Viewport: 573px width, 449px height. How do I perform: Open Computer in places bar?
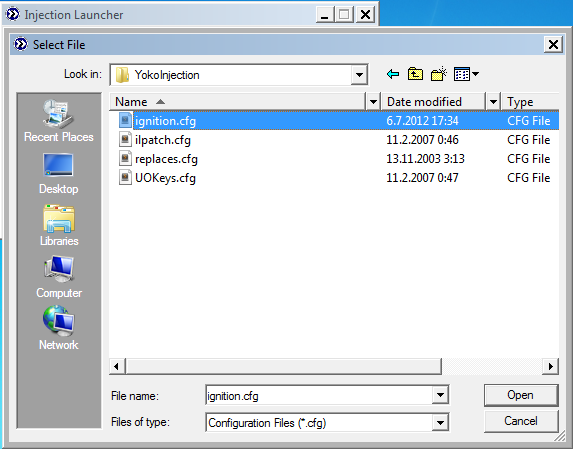pyautogui.click(x=59, y=277)
